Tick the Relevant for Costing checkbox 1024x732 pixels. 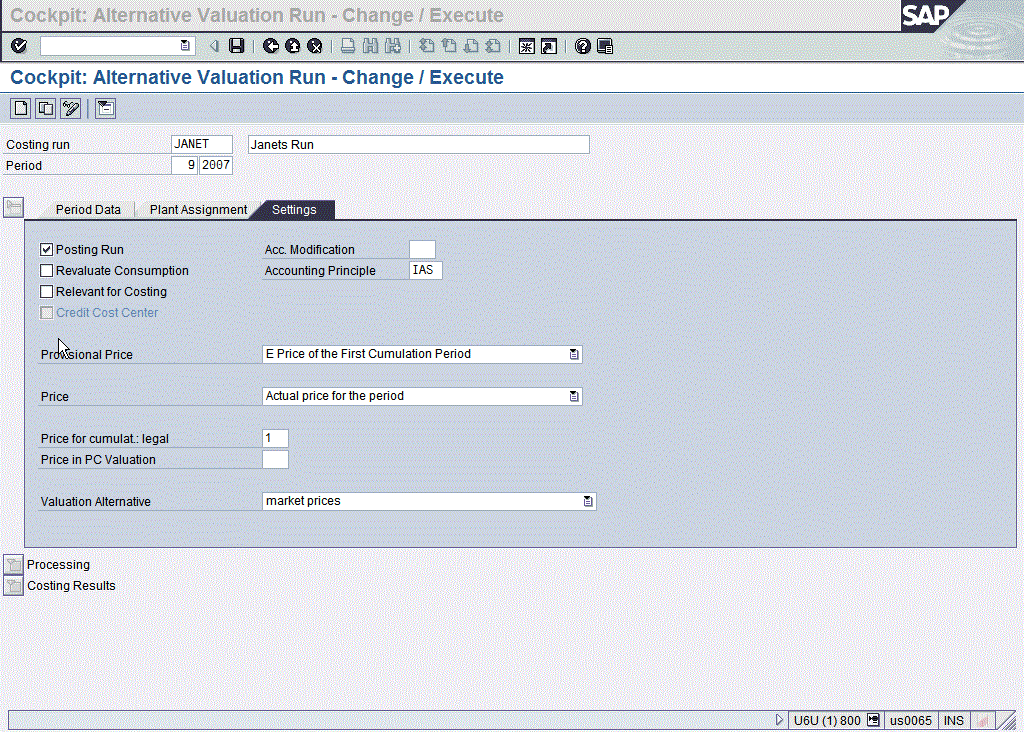point(46,291)
